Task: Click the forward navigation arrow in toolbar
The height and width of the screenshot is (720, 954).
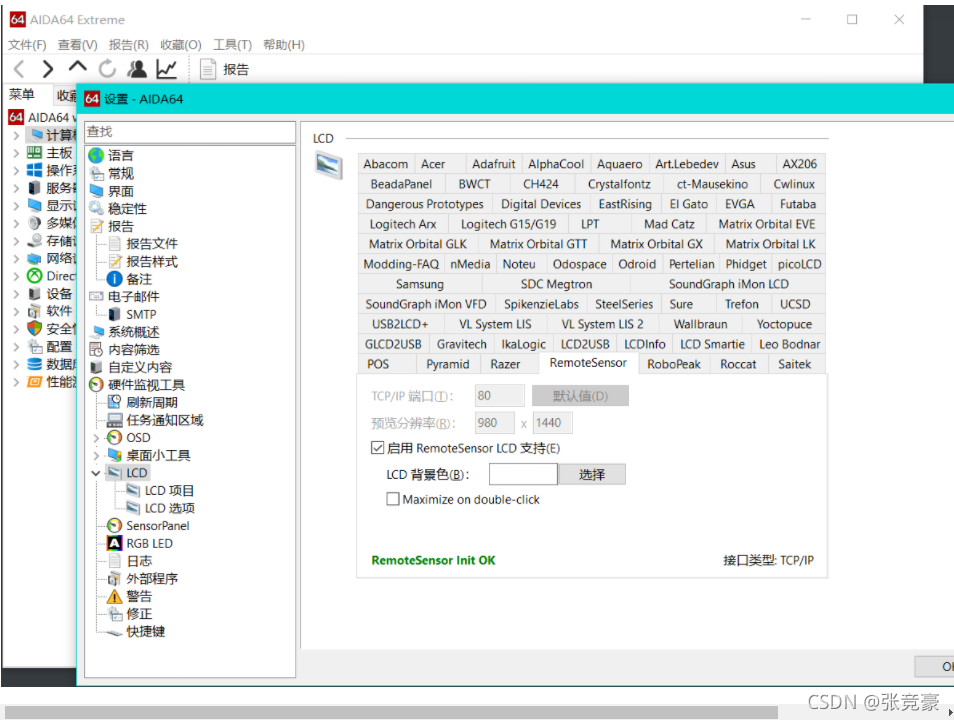Action: coord(47,69)
